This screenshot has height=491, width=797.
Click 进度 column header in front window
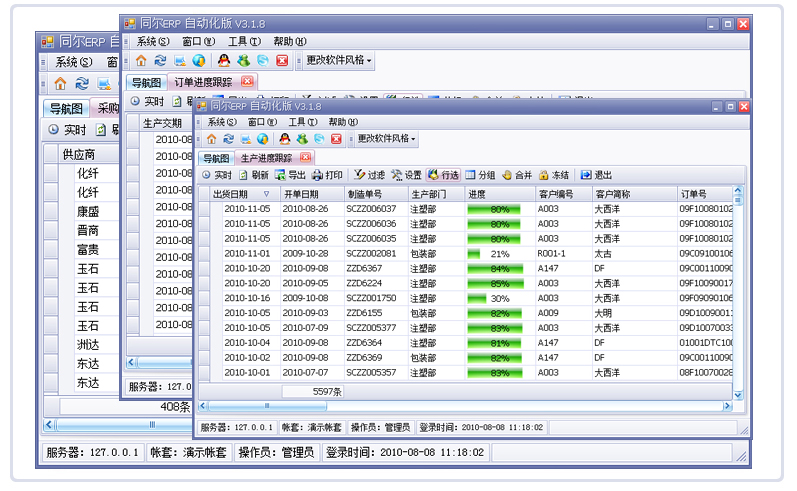point(500,194)
